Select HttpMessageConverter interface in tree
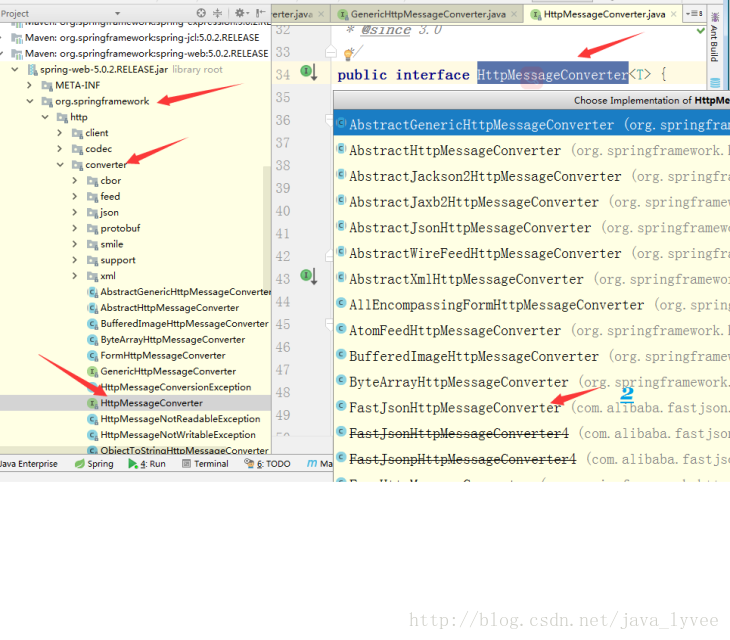The image size is (730, 640). tap(151, 403)
